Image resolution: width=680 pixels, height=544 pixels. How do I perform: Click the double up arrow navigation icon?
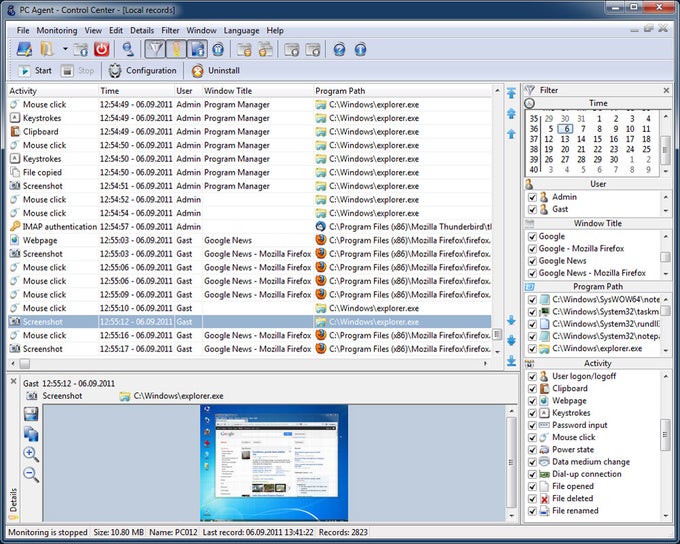(x=511, y=114)
